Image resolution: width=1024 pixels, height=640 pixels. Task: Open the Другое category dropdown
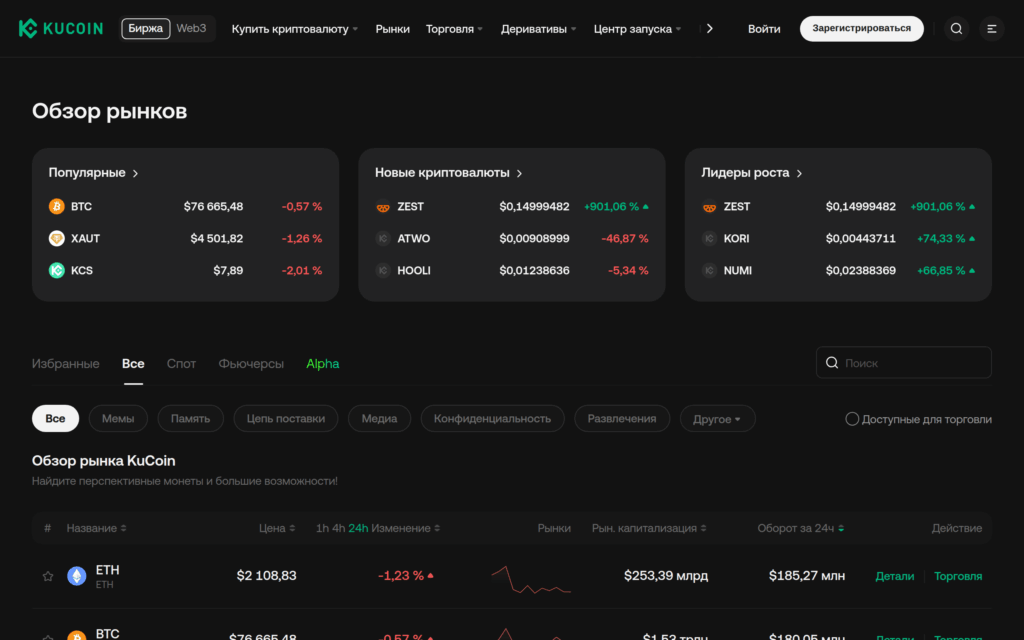[717, 419]
